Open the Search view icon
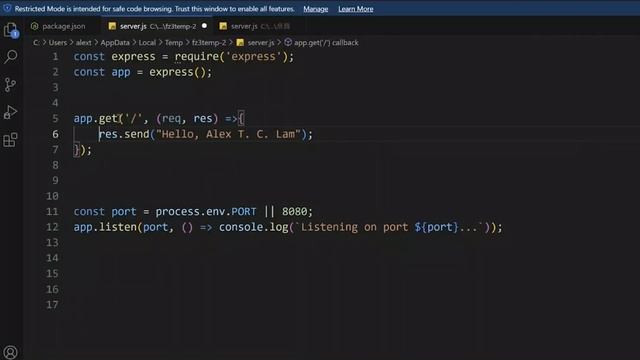640x360 pixels. (x=11, y=57)
